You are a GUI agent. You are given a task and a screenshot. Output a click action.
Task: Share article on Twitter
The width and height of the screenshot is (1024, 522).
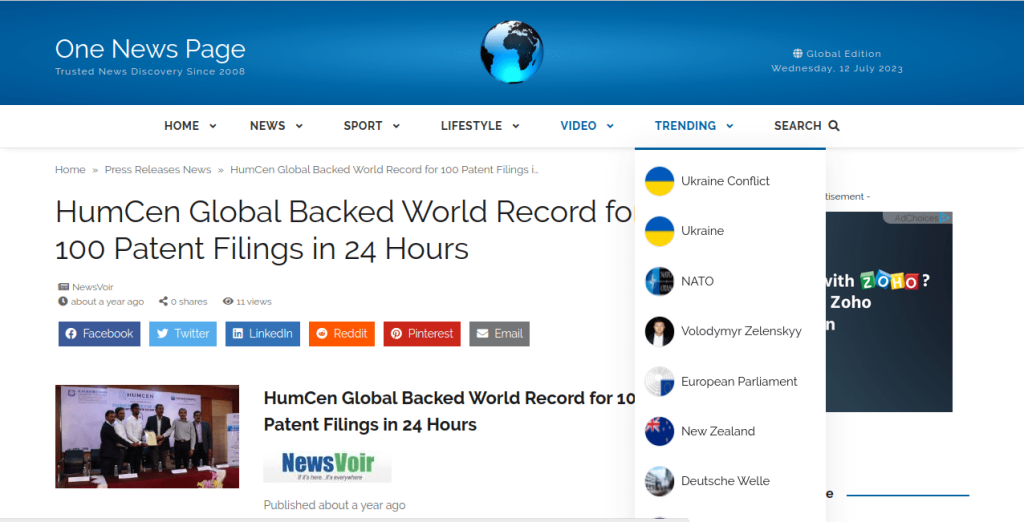[x=183, y=334]
